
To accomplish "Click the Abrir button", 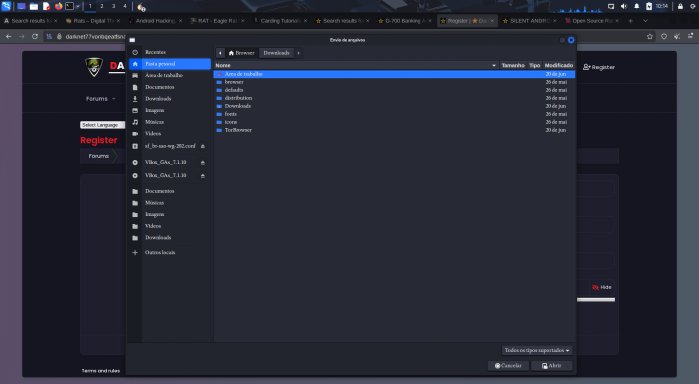I will point(551,366).
